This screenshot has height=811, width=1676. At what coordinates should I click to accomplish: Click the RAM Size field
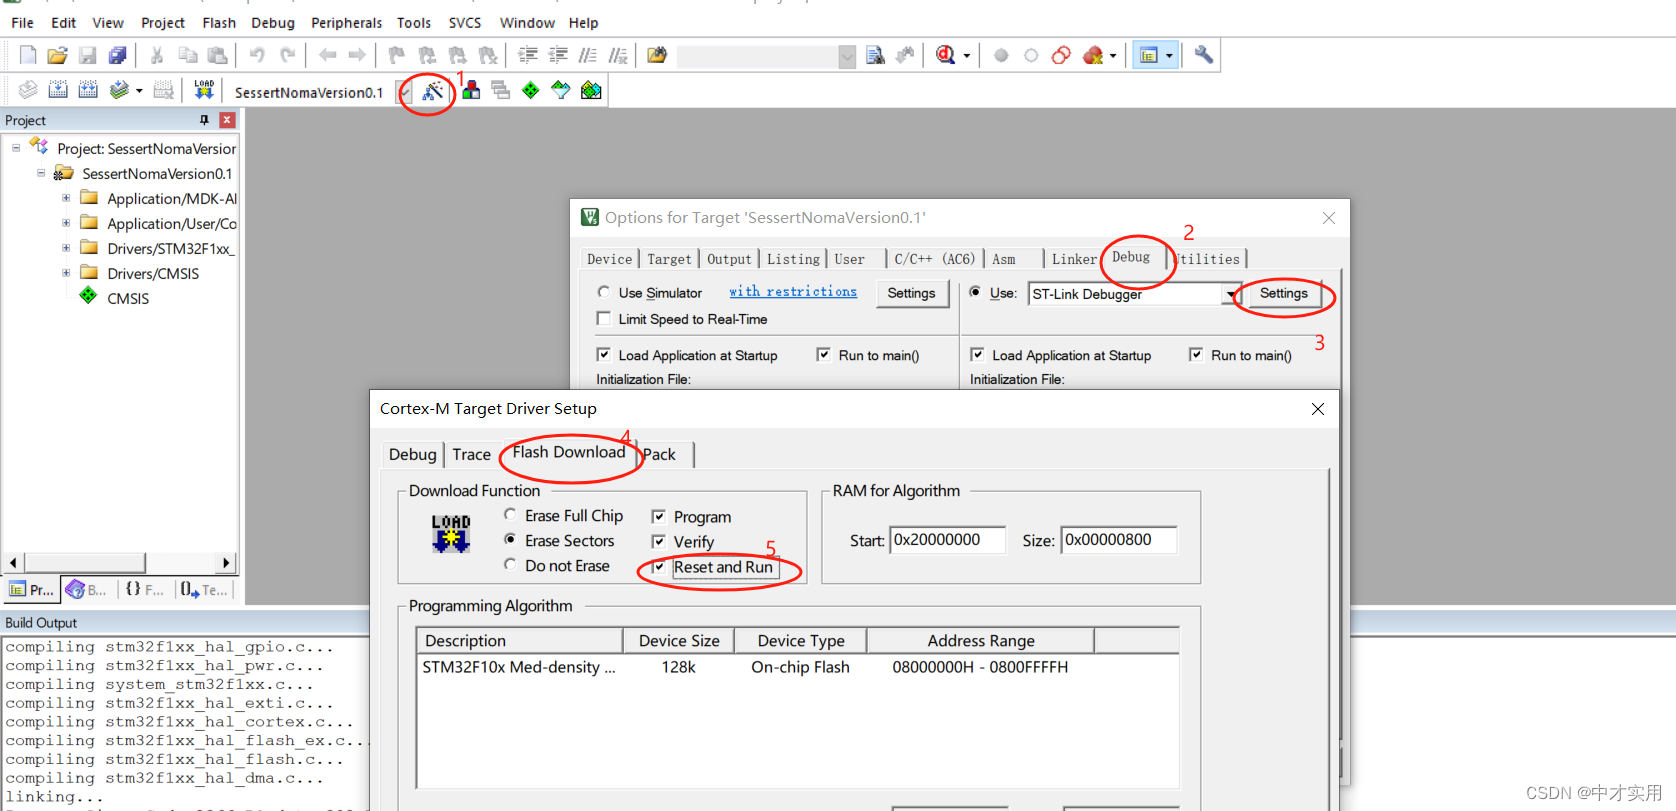(1118, 540)
